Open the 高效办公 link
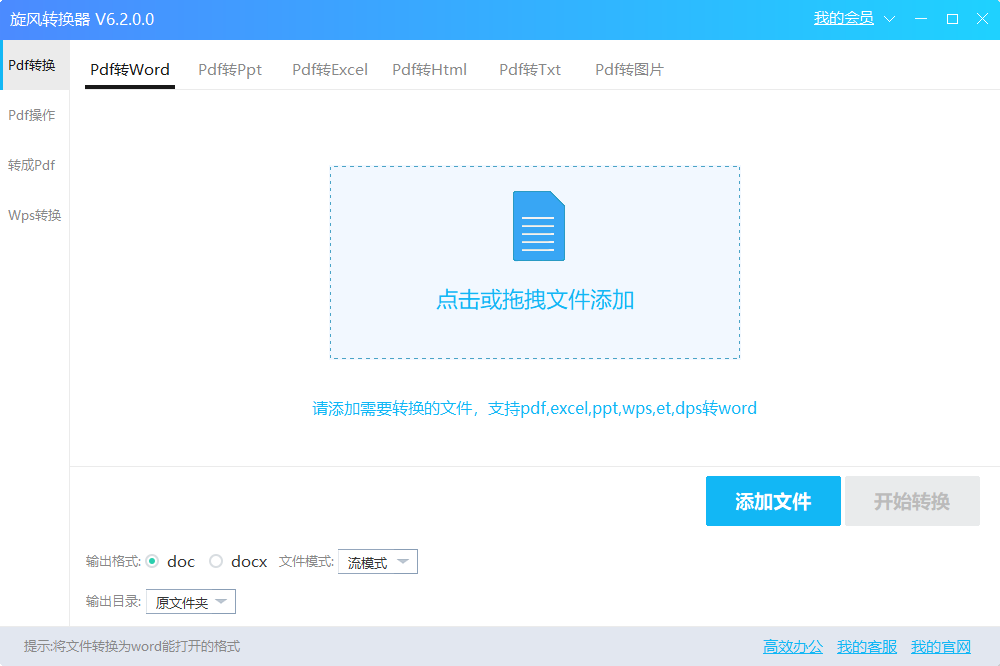The image size is (1000, 666). click(x=793, y=647)
